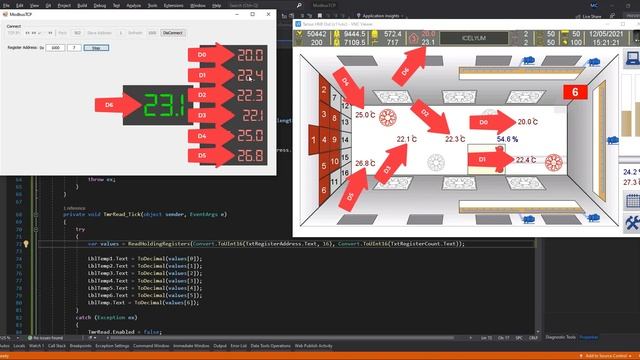
Task: Click the ICELYUM label in VNC viewer
Action: point(474,38)
